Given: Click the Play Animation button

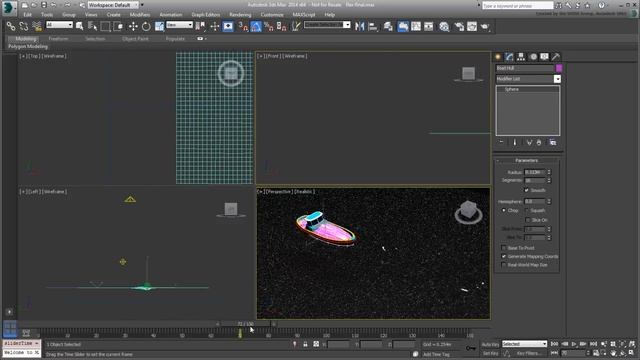Looking at the screenshot, I should pos(574,344).
